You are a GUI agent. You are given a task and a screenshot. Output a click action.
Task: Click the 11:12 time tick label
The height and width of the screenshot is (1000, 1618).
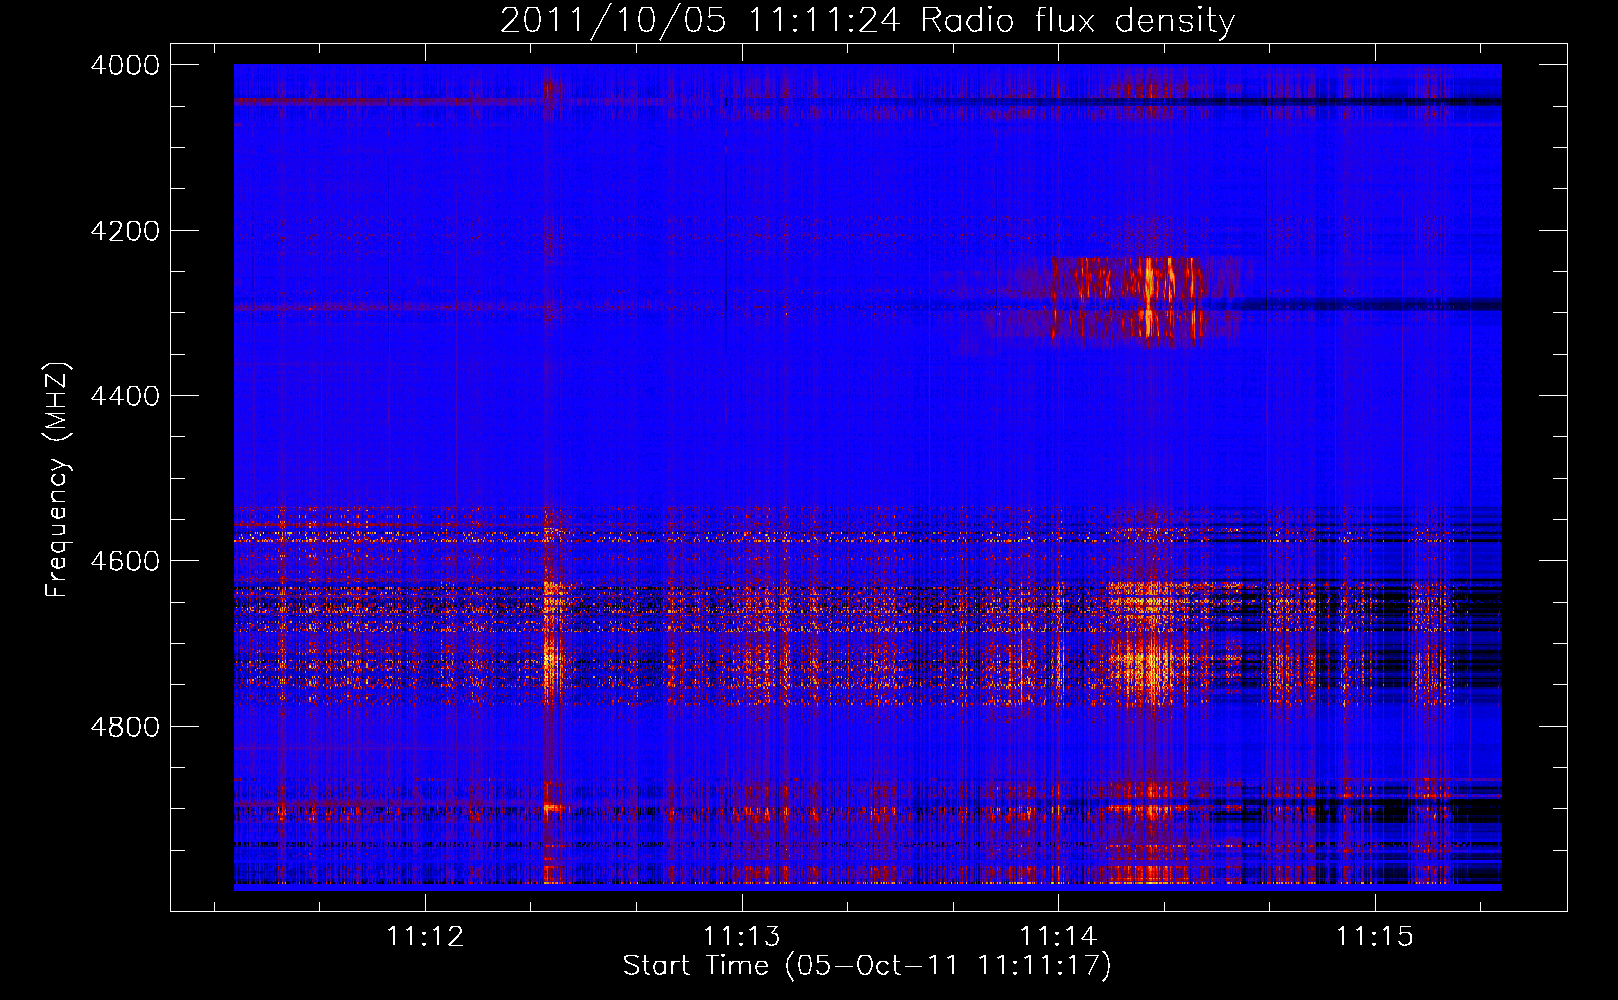tap(426, 937)
